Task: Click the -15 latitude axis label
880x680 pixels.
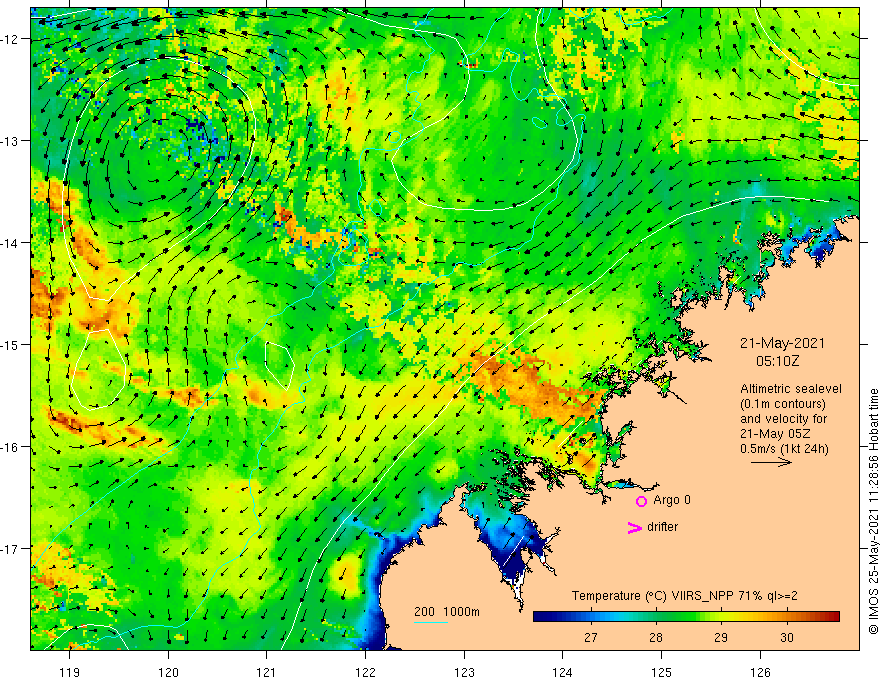Action: point(10,344)
